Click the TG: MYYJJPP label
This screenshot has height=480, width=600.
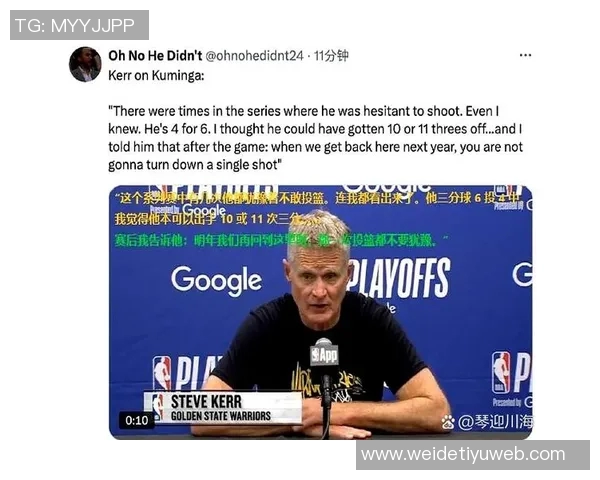click(x=75, y=25)
